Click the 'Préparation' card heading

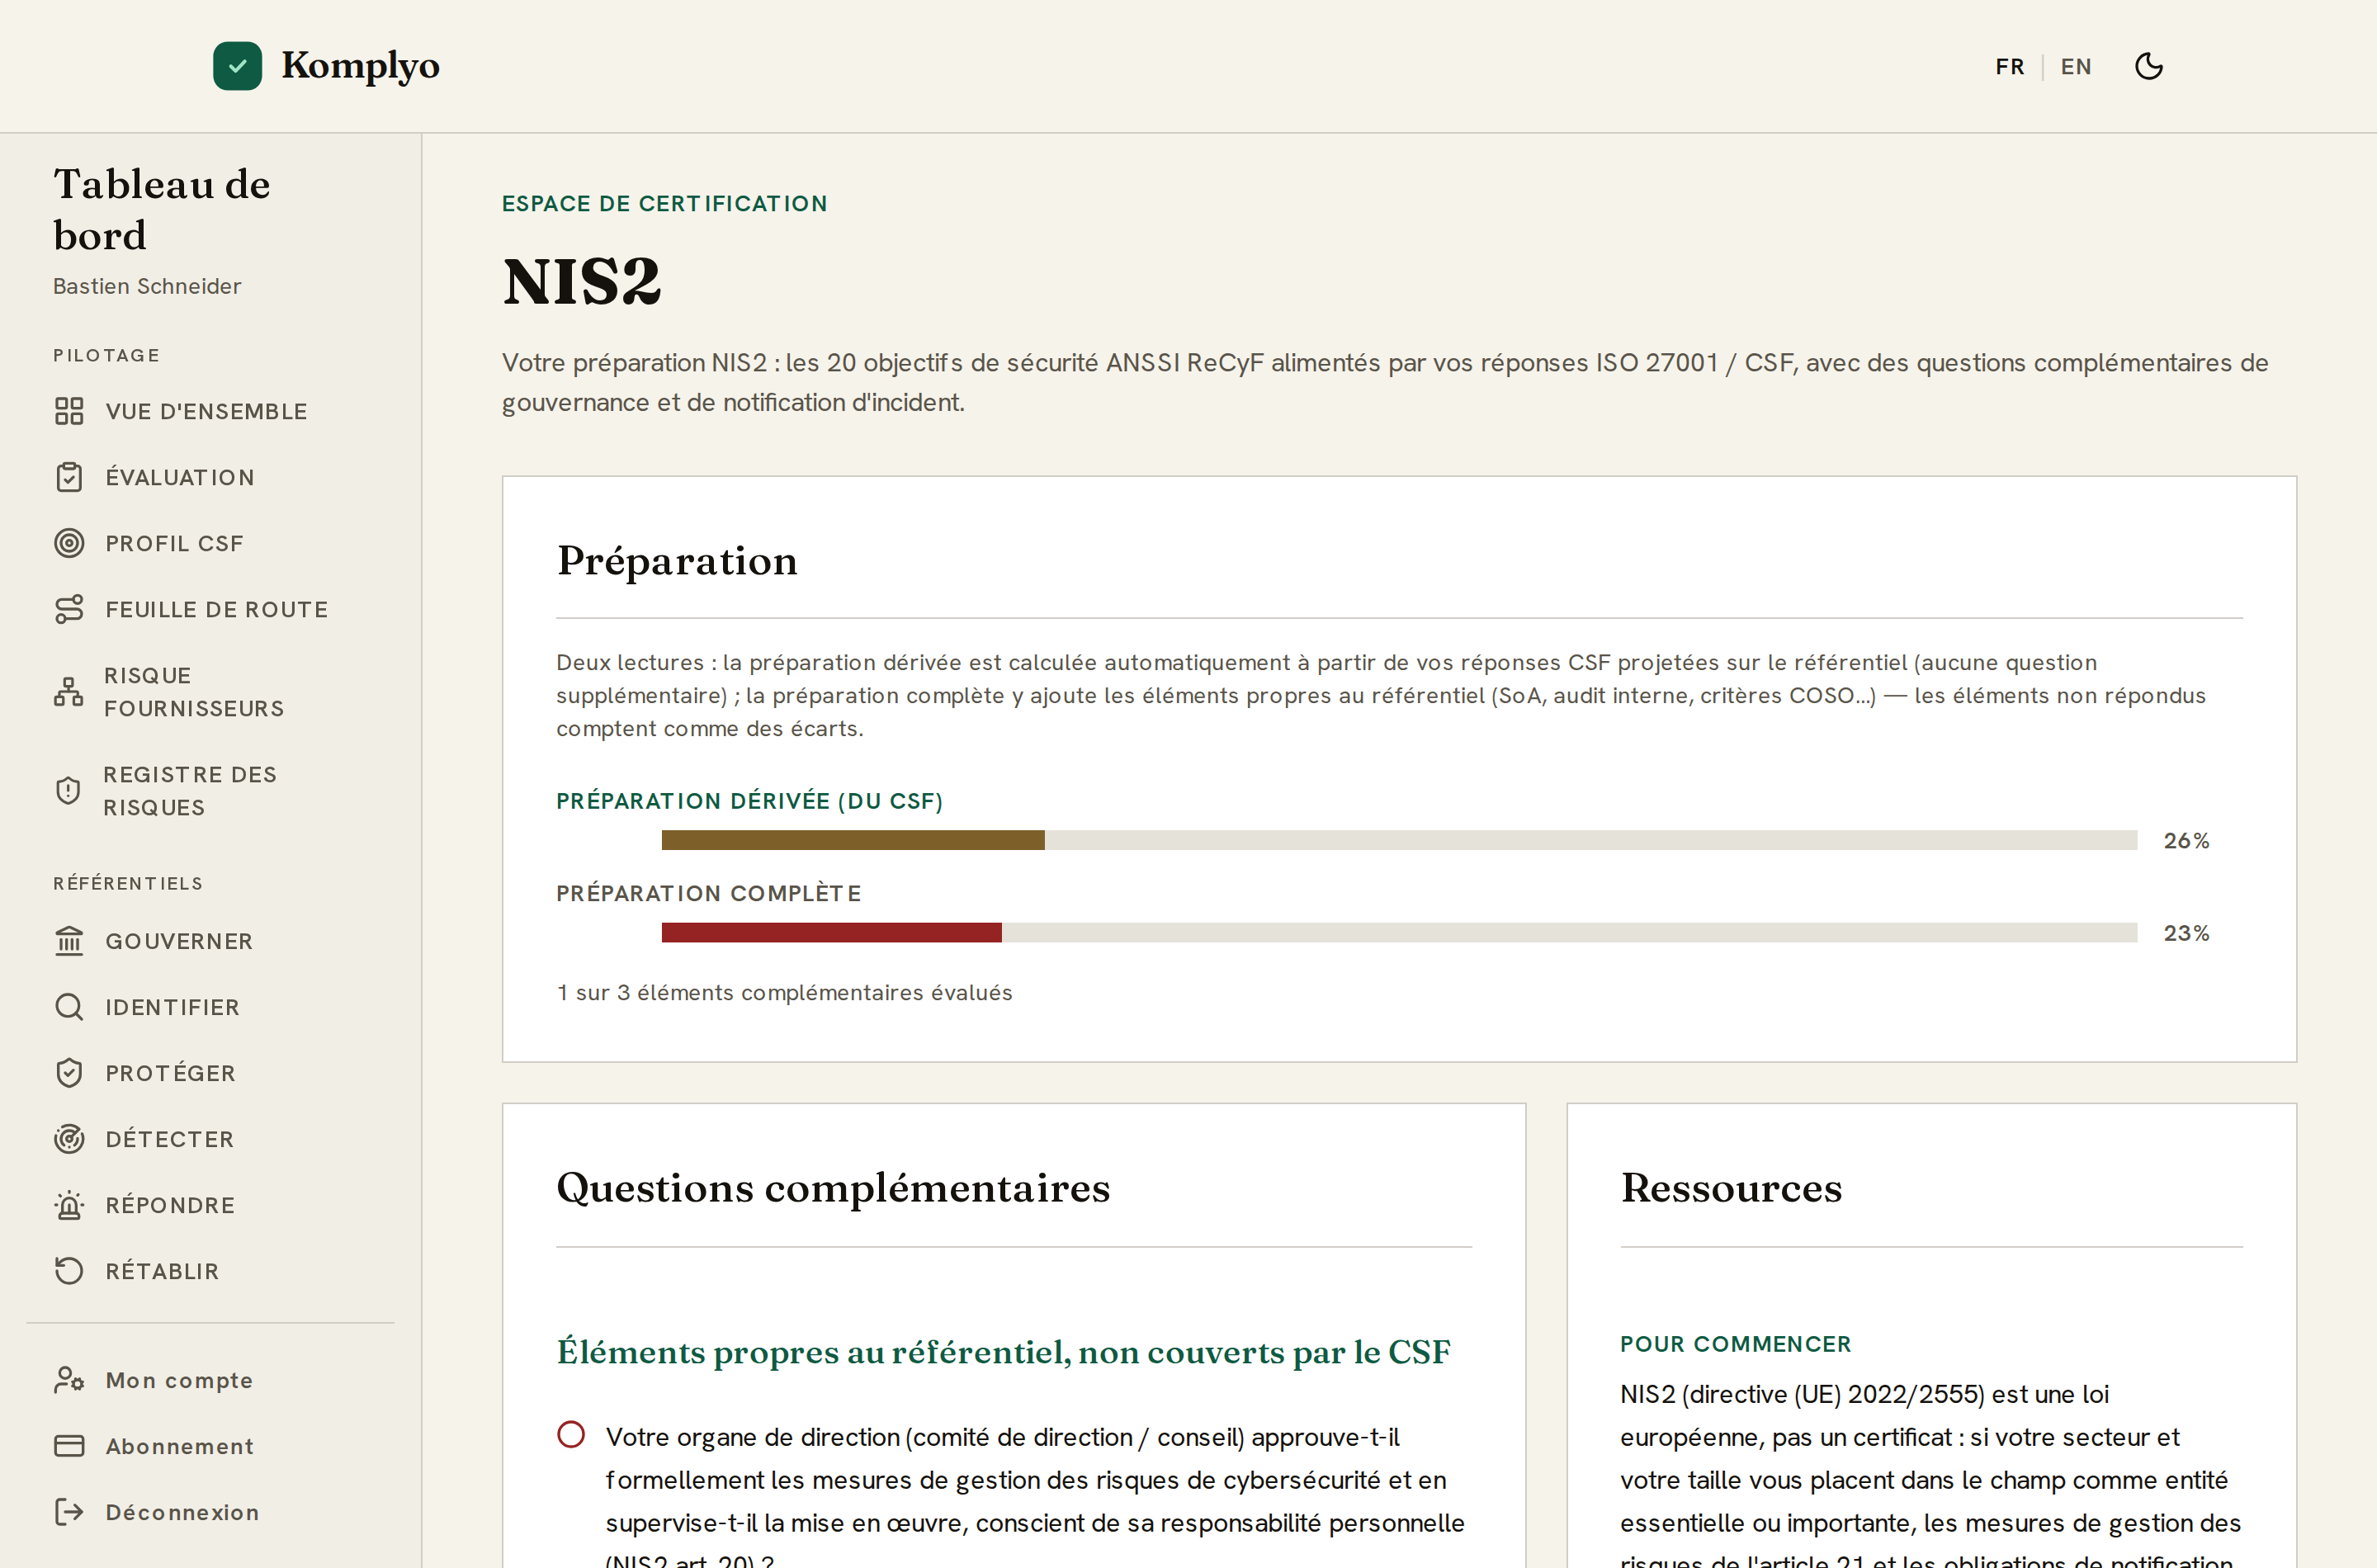click(676, 560)
